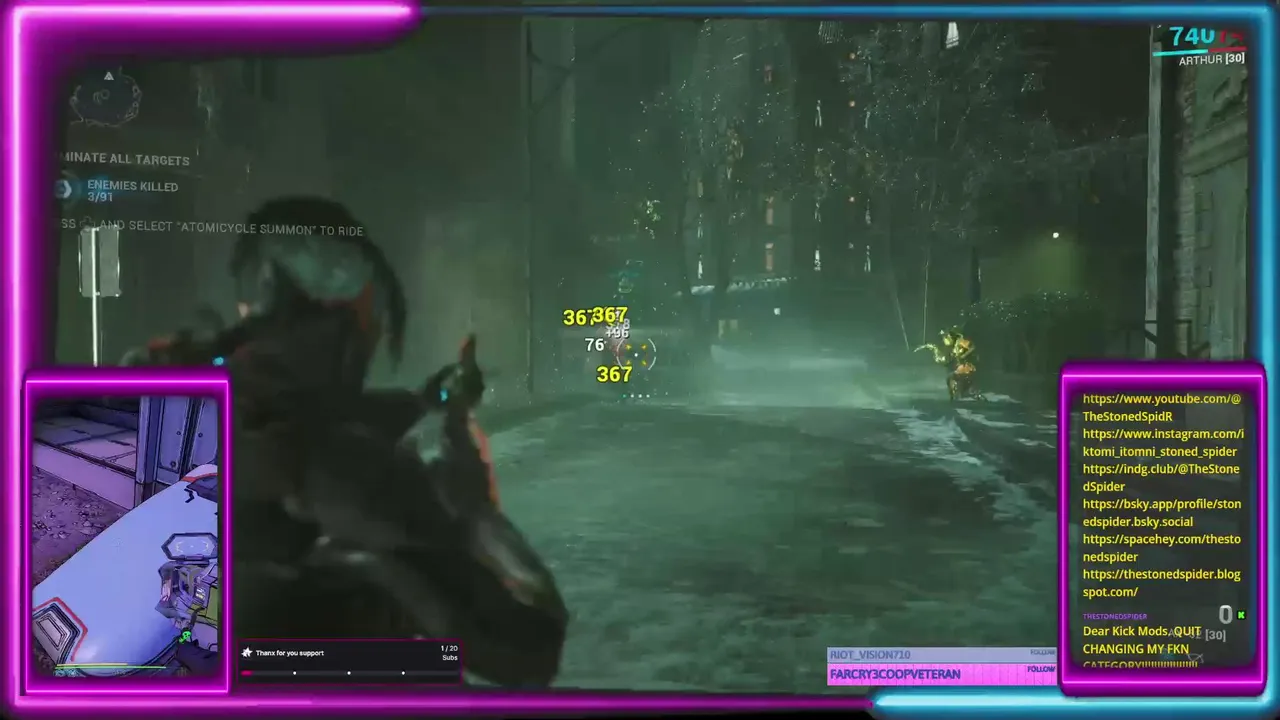Open the Instagram iktomi_itomni_stoned_spider link
The height and width of the screenshot is (720, 1280).
pos(1163,442)
